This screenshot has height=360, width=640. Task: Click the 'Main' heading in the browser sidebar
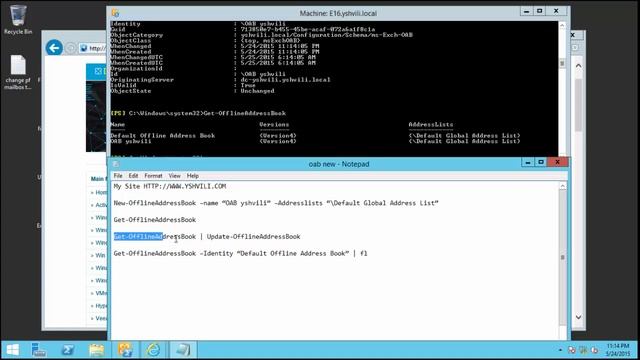(x=97, y=179)
